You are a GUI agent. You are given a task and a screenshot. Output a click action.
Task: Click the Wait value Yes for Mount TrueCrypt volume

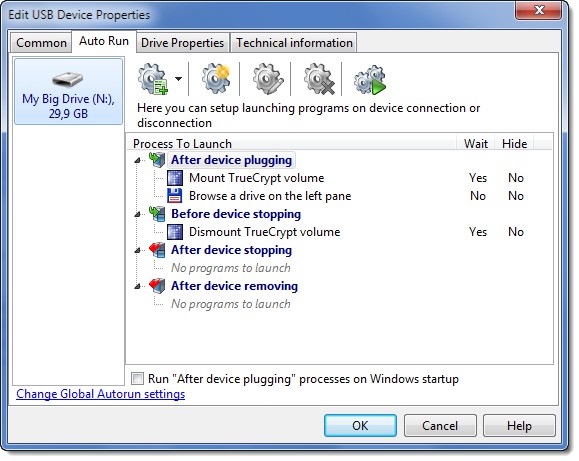[x=478, y=178]
